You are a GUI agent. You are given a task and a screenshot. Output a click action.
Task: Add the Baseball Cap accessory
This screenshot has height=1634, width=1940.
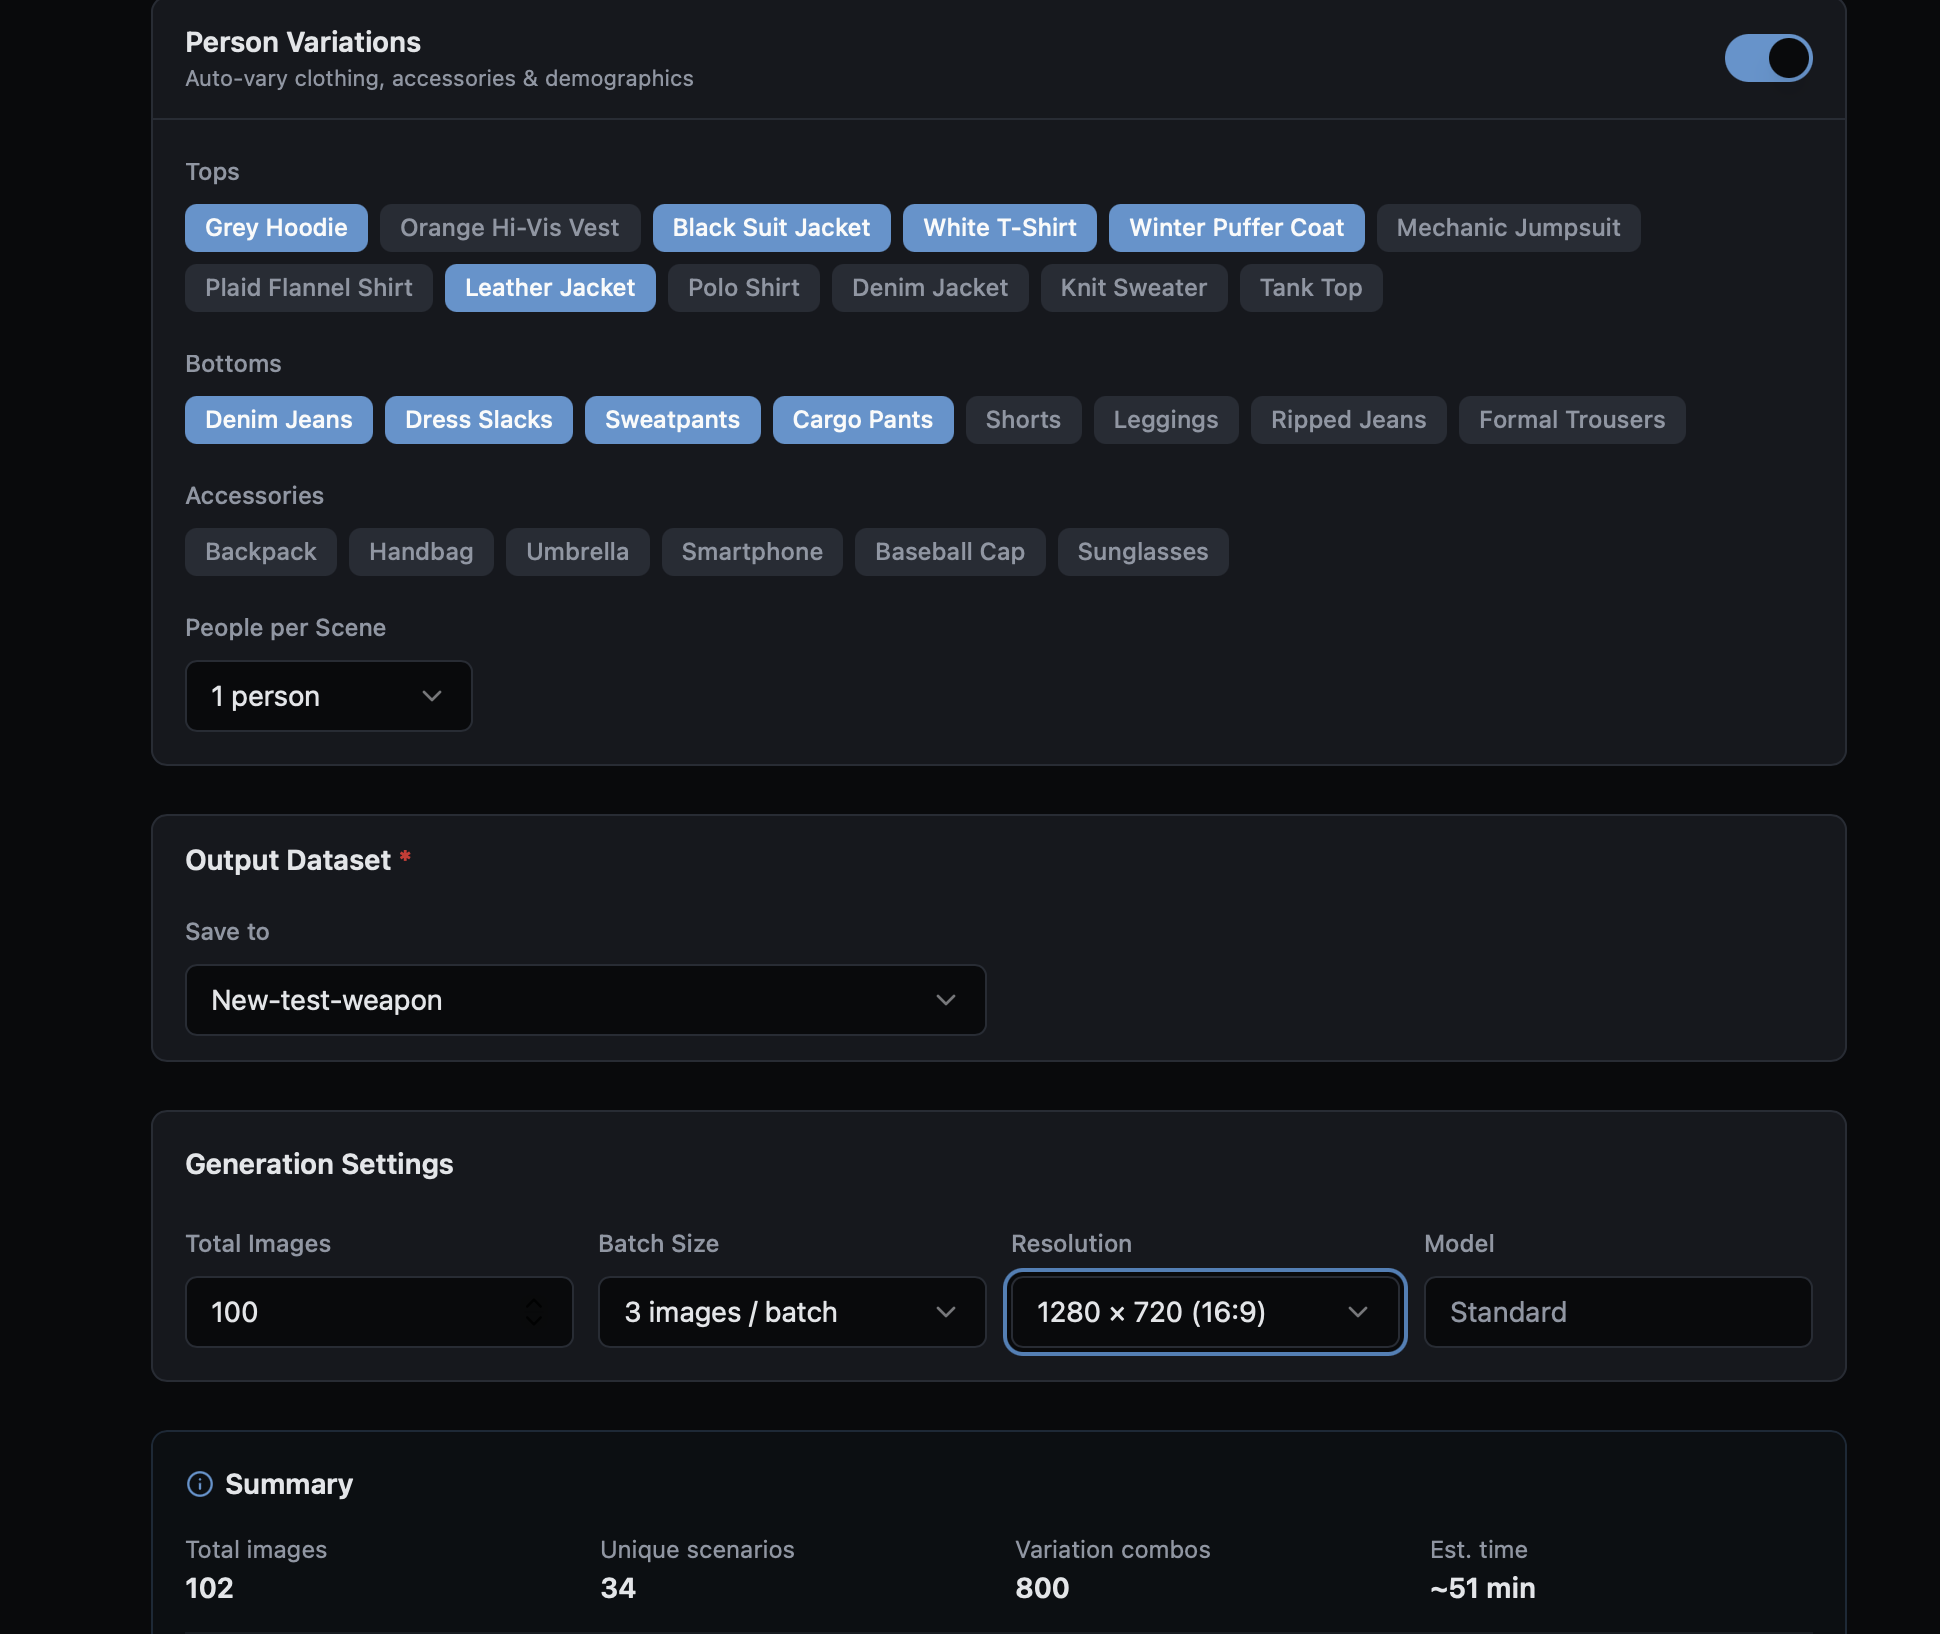950,552
